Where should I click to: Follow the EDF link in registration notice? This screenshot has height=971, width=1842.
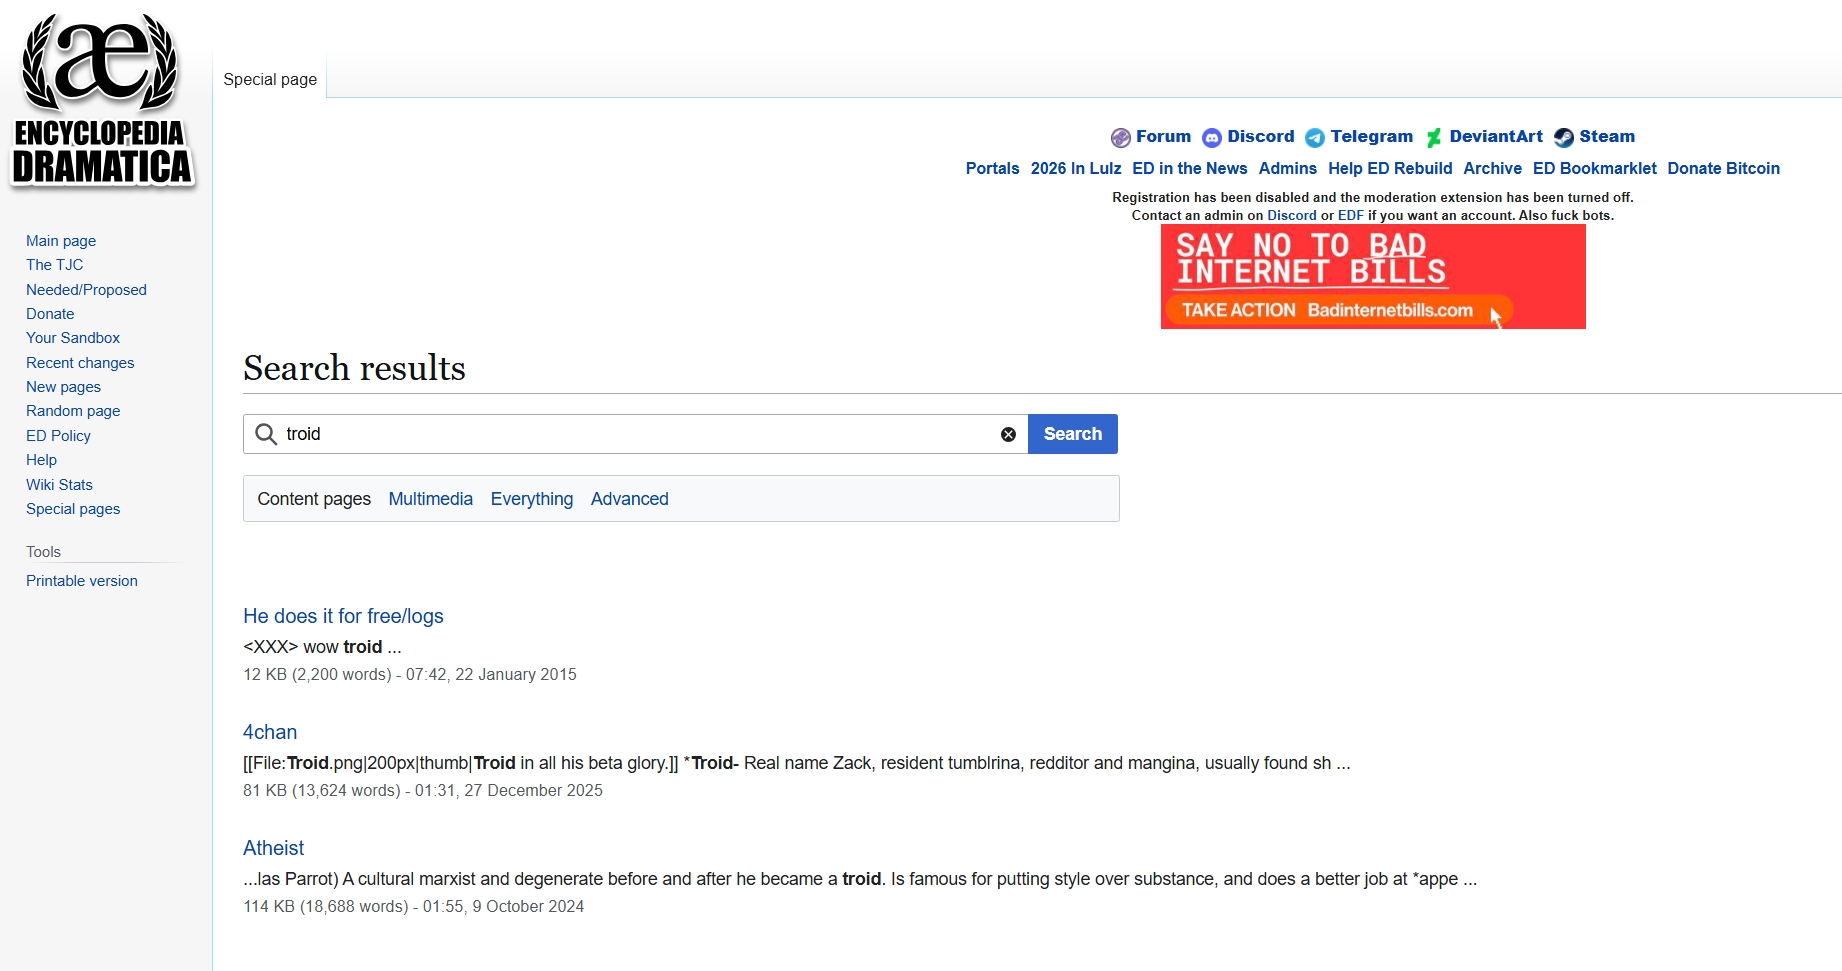[1351, 215]
